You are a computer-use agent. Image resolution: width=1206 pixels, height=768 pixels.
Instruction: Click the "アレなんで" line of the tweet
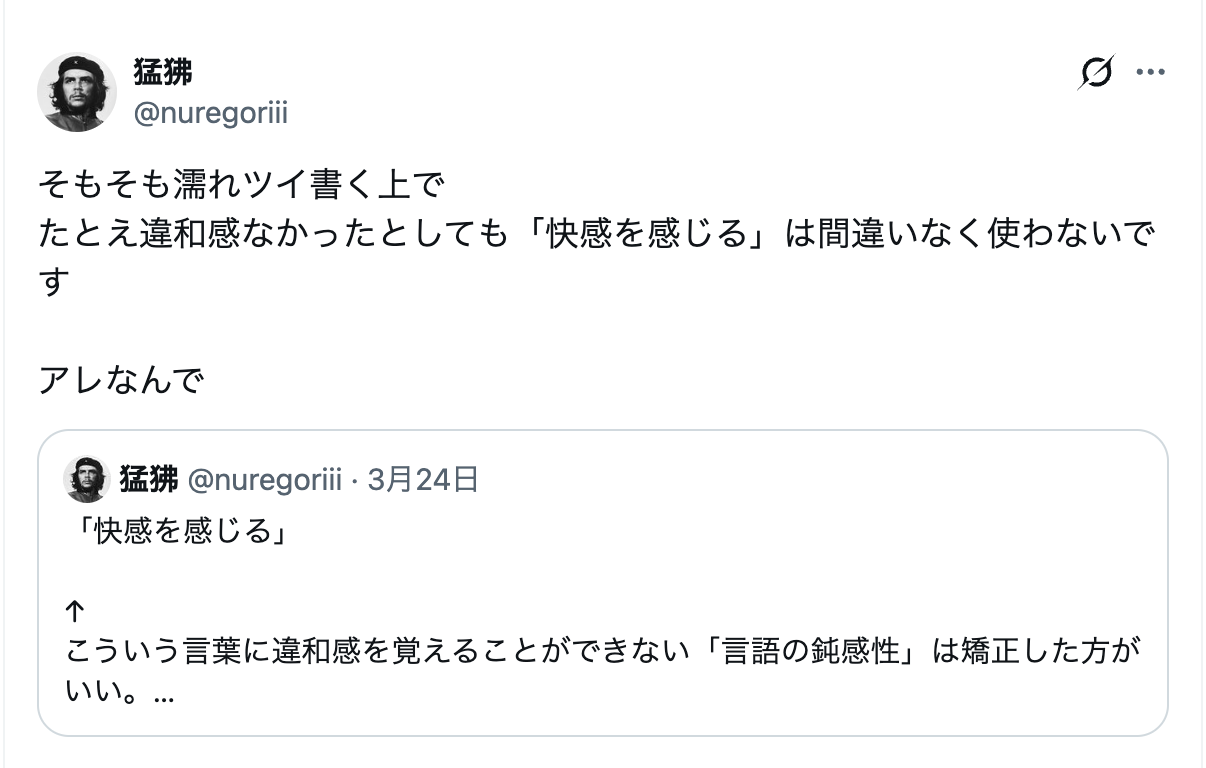[x=121, y=380]
